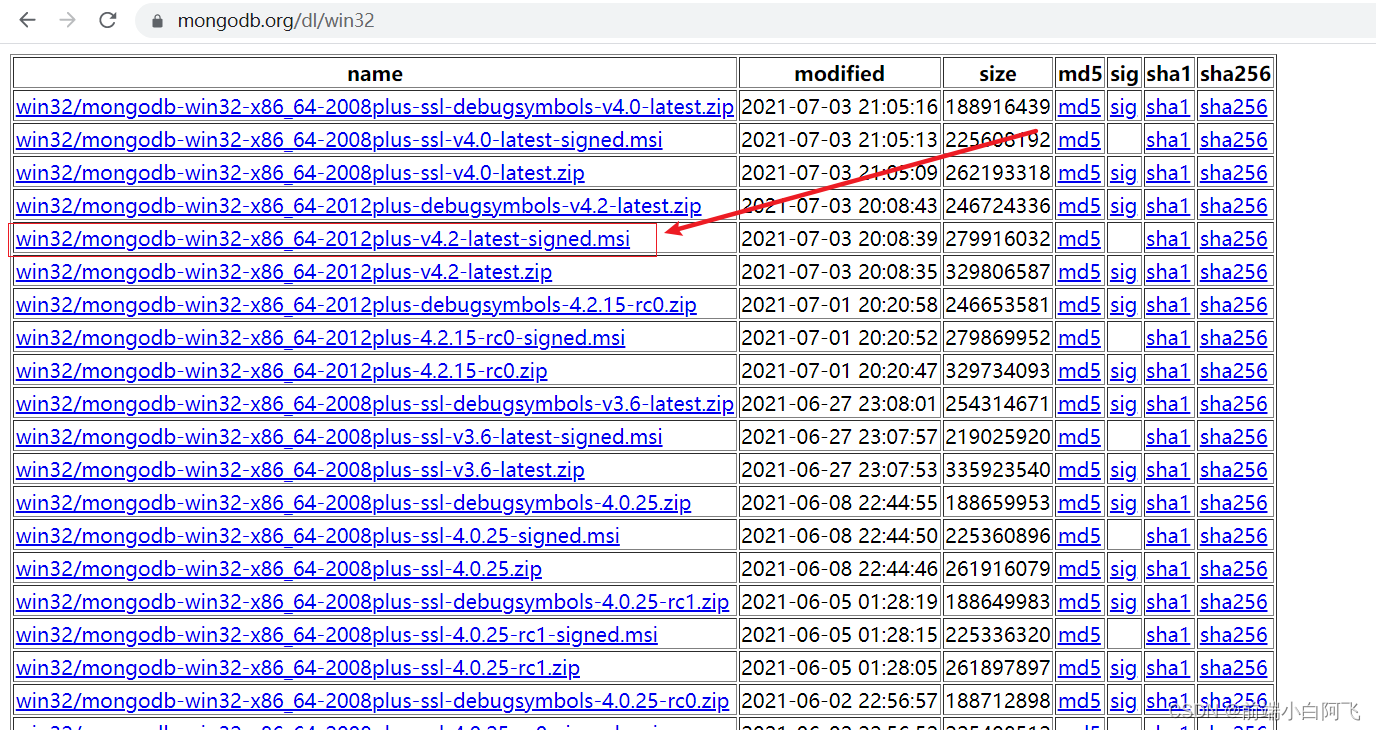1376x730 pixels.
Task: Open 2008plus-ssl-v3.6-latest.zip link
Action: (x=300, y=470)
